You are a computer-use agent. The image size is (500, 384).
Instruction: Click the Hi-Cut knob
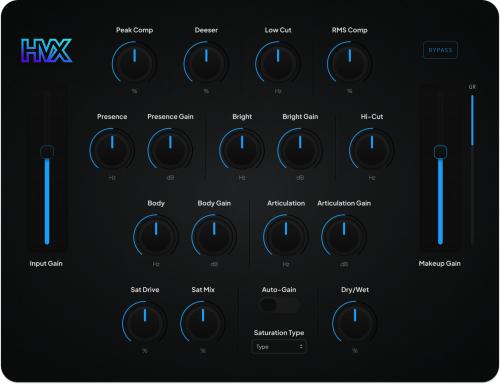click(372, 149)
